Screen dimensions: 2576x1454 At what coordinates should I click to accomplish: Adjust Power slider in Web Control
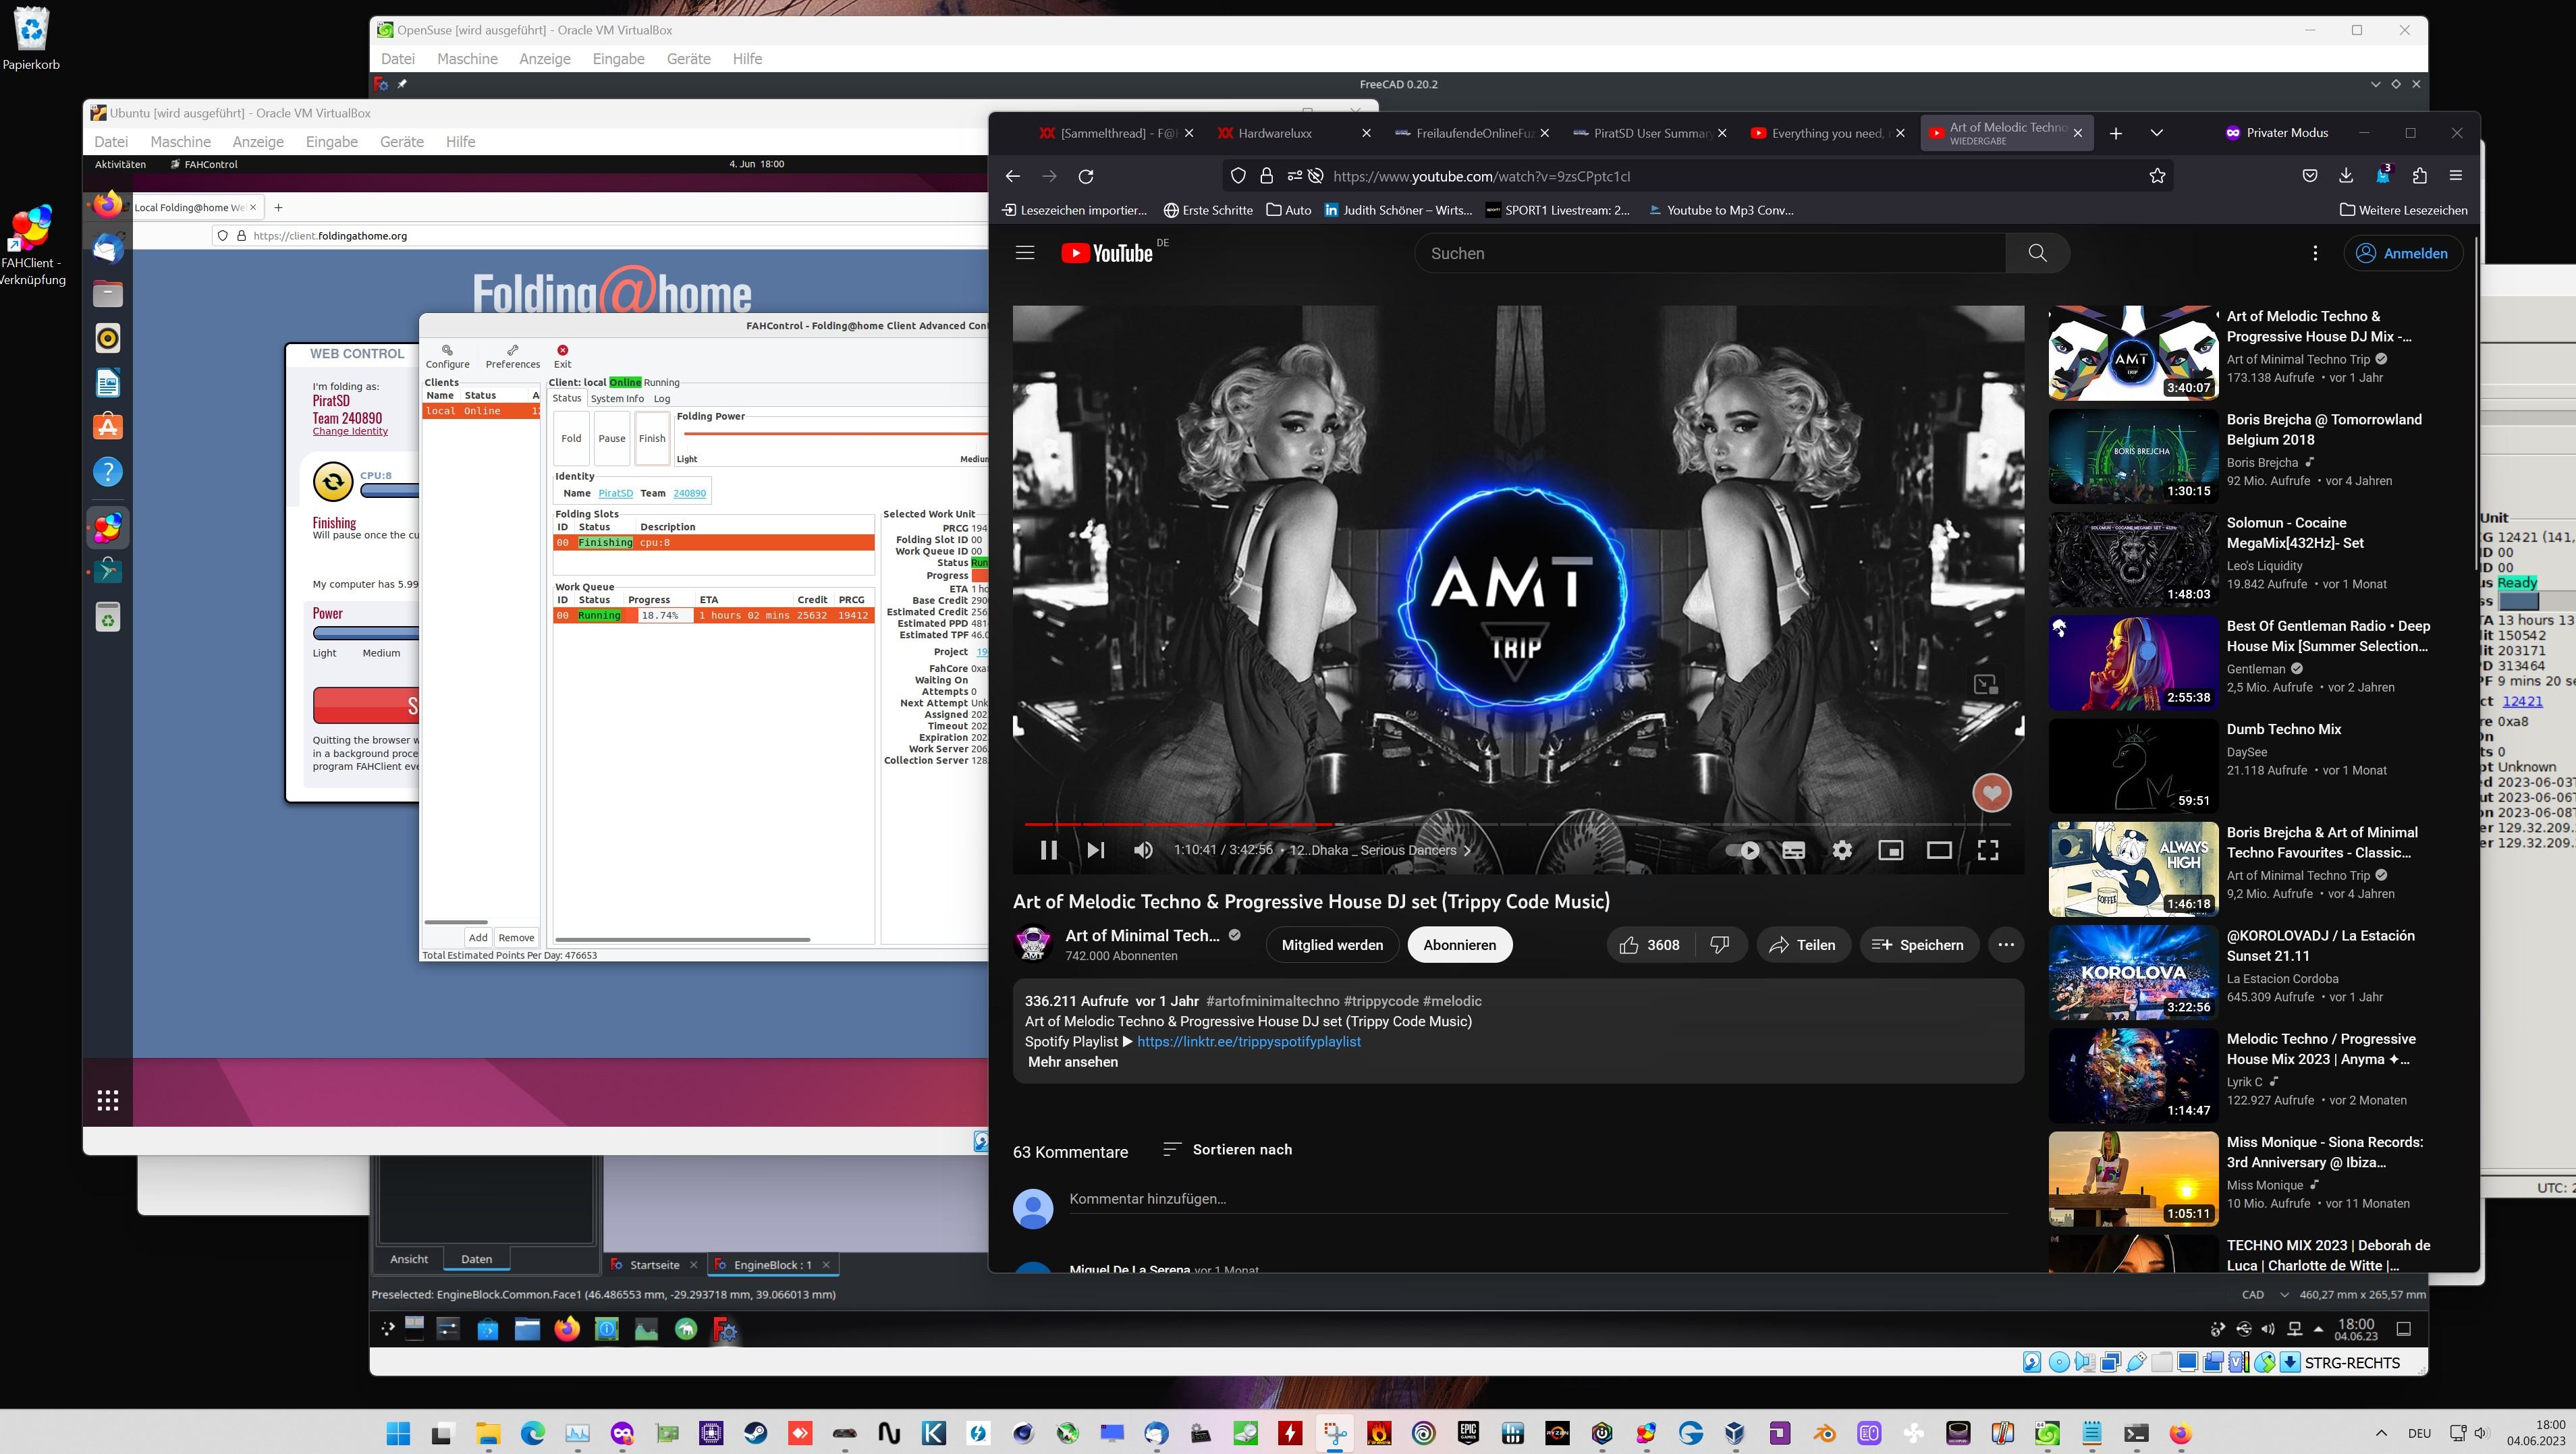366,633
